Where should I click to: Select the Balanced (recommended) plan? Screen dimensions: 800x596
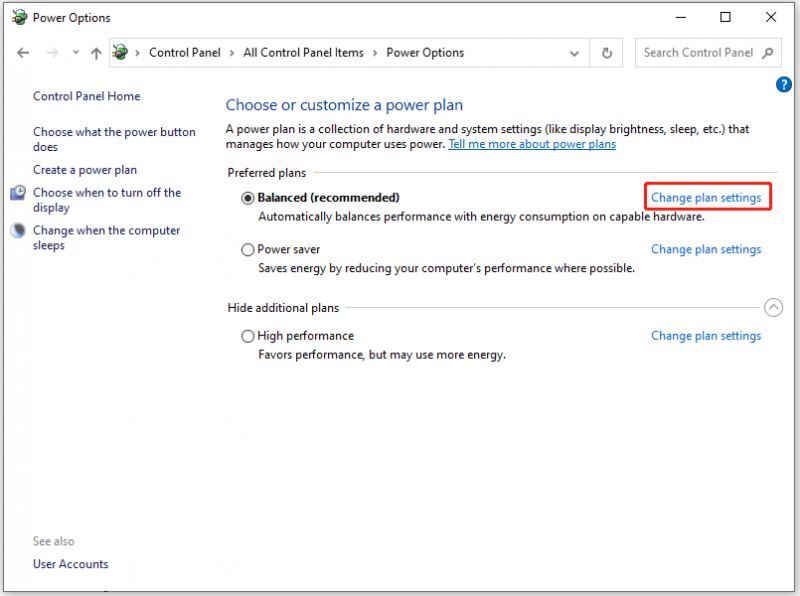coord(248,198)
